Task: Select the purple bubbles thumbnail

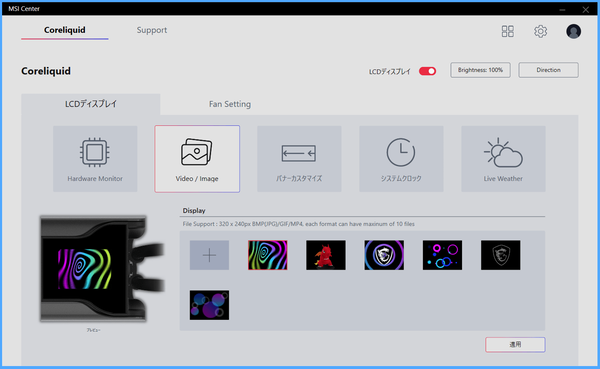Action: [209, 305]
